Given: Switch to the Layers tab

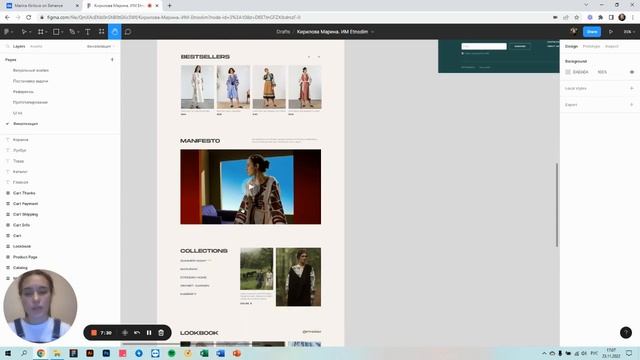Looking at the screenshot, I should point(19,47).
